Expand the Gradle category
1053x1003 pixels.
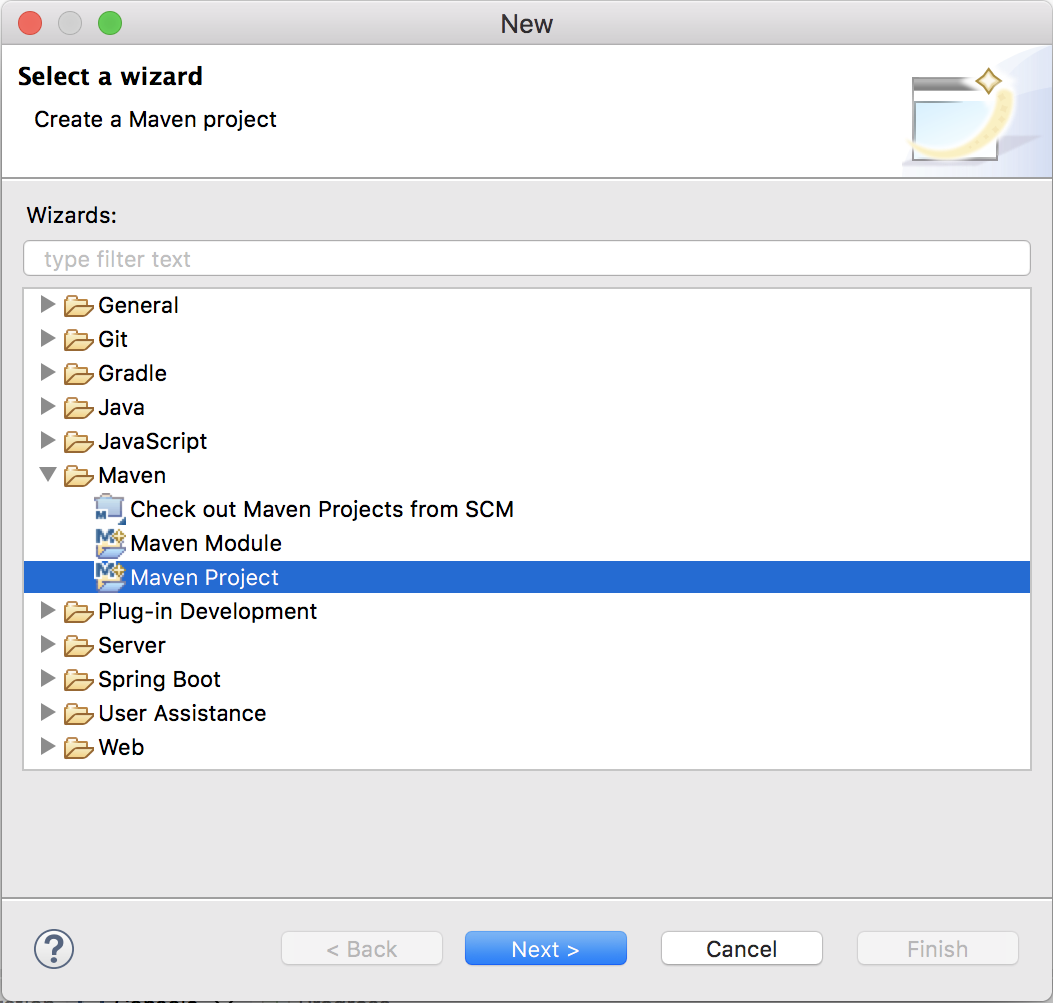pyautogui.click(x=47, y=373)
